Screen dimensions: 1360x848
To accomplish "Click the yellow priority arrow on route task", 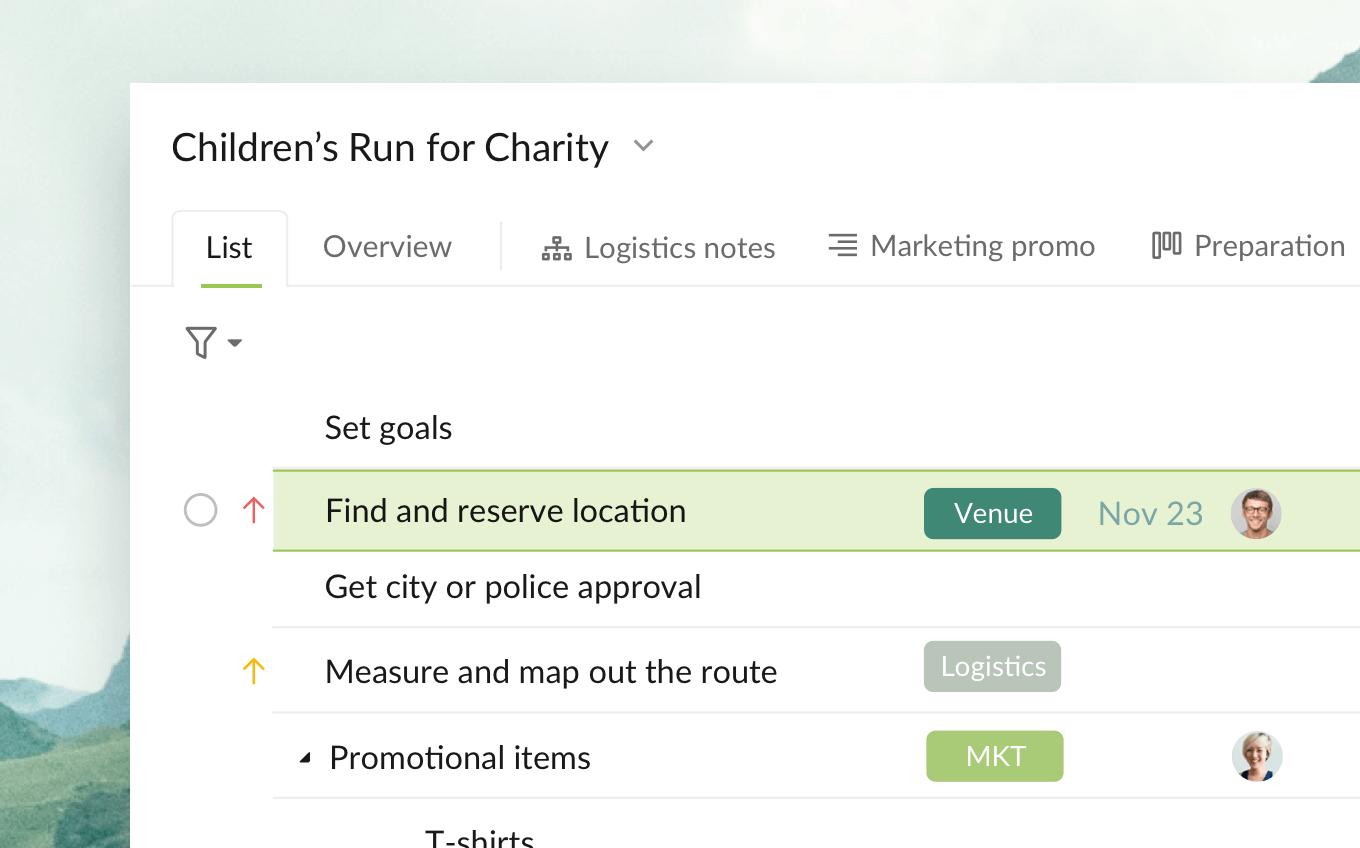I will pos(254,671).
